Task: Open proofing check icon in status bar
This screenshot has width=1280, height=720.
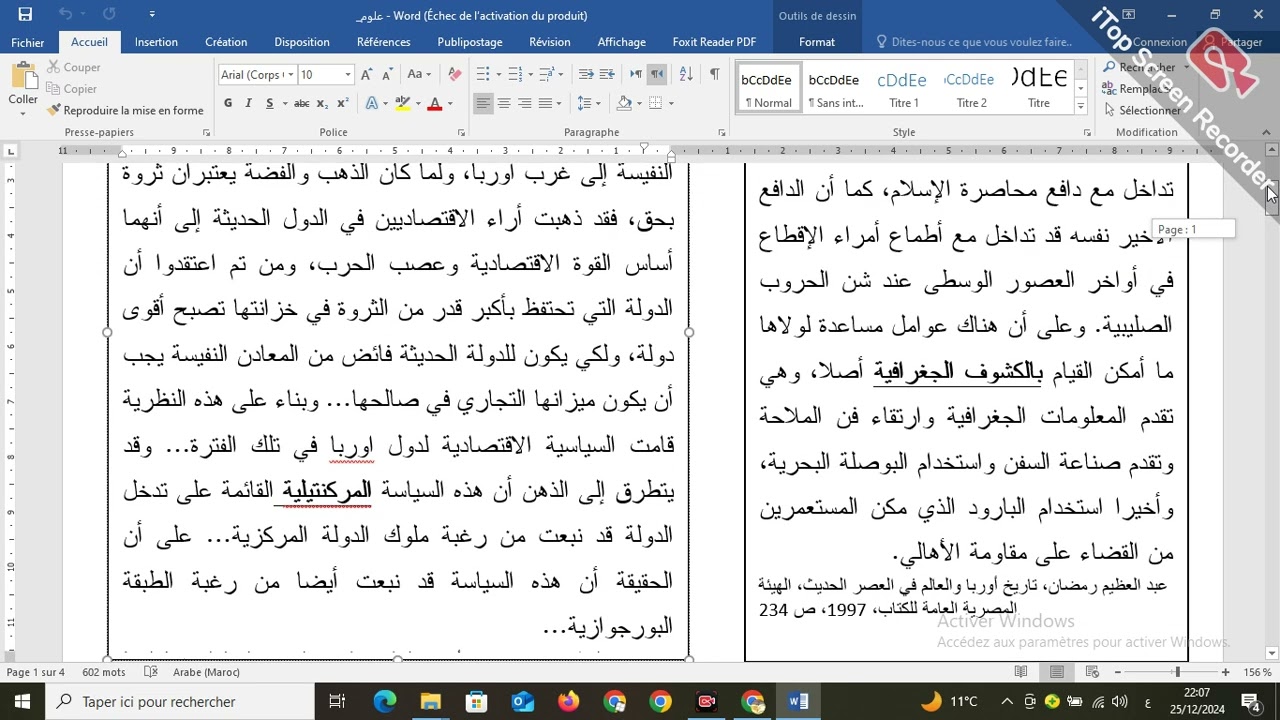Action: tap(151, 672)
